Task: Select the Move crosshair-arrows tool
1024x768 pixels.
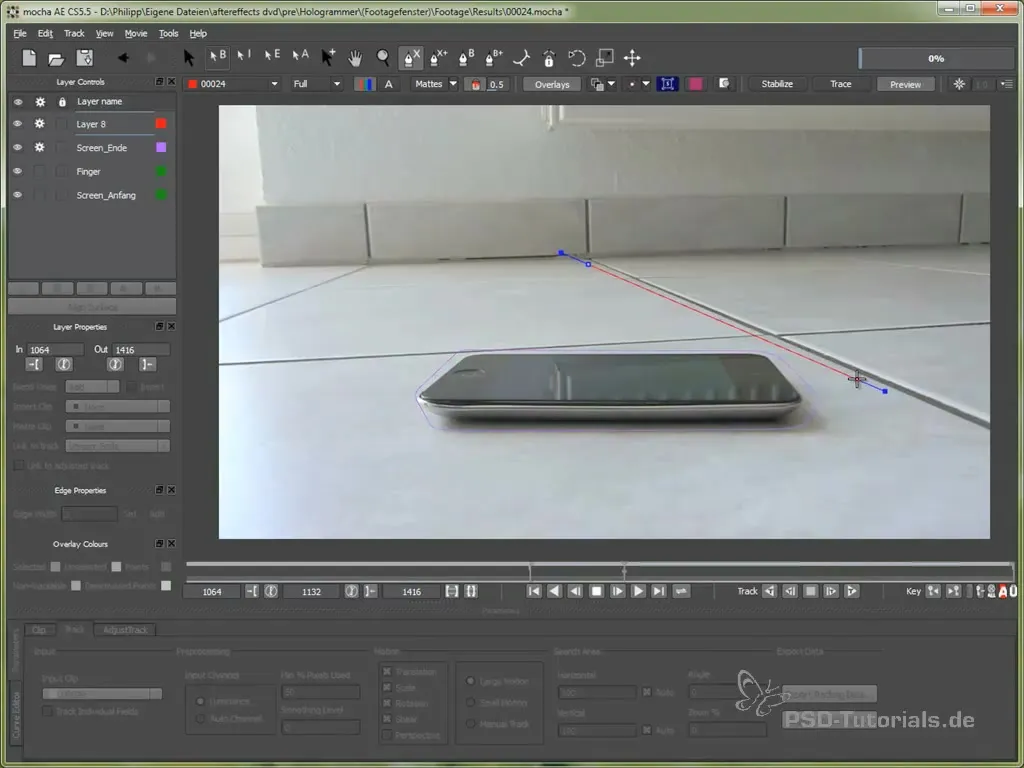Action: 632,58
